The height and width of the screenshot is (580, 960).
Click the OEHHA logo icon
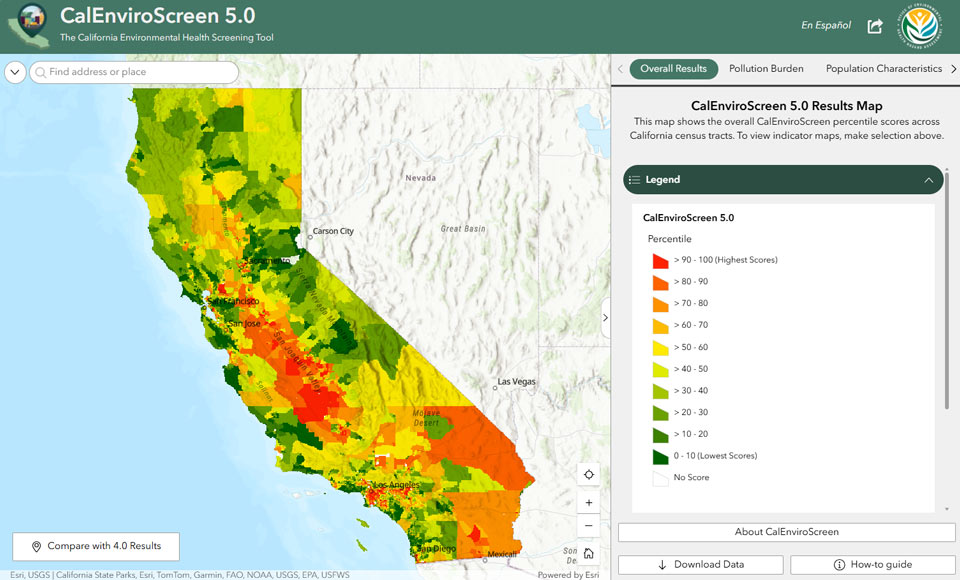click(x=920, y=26)
